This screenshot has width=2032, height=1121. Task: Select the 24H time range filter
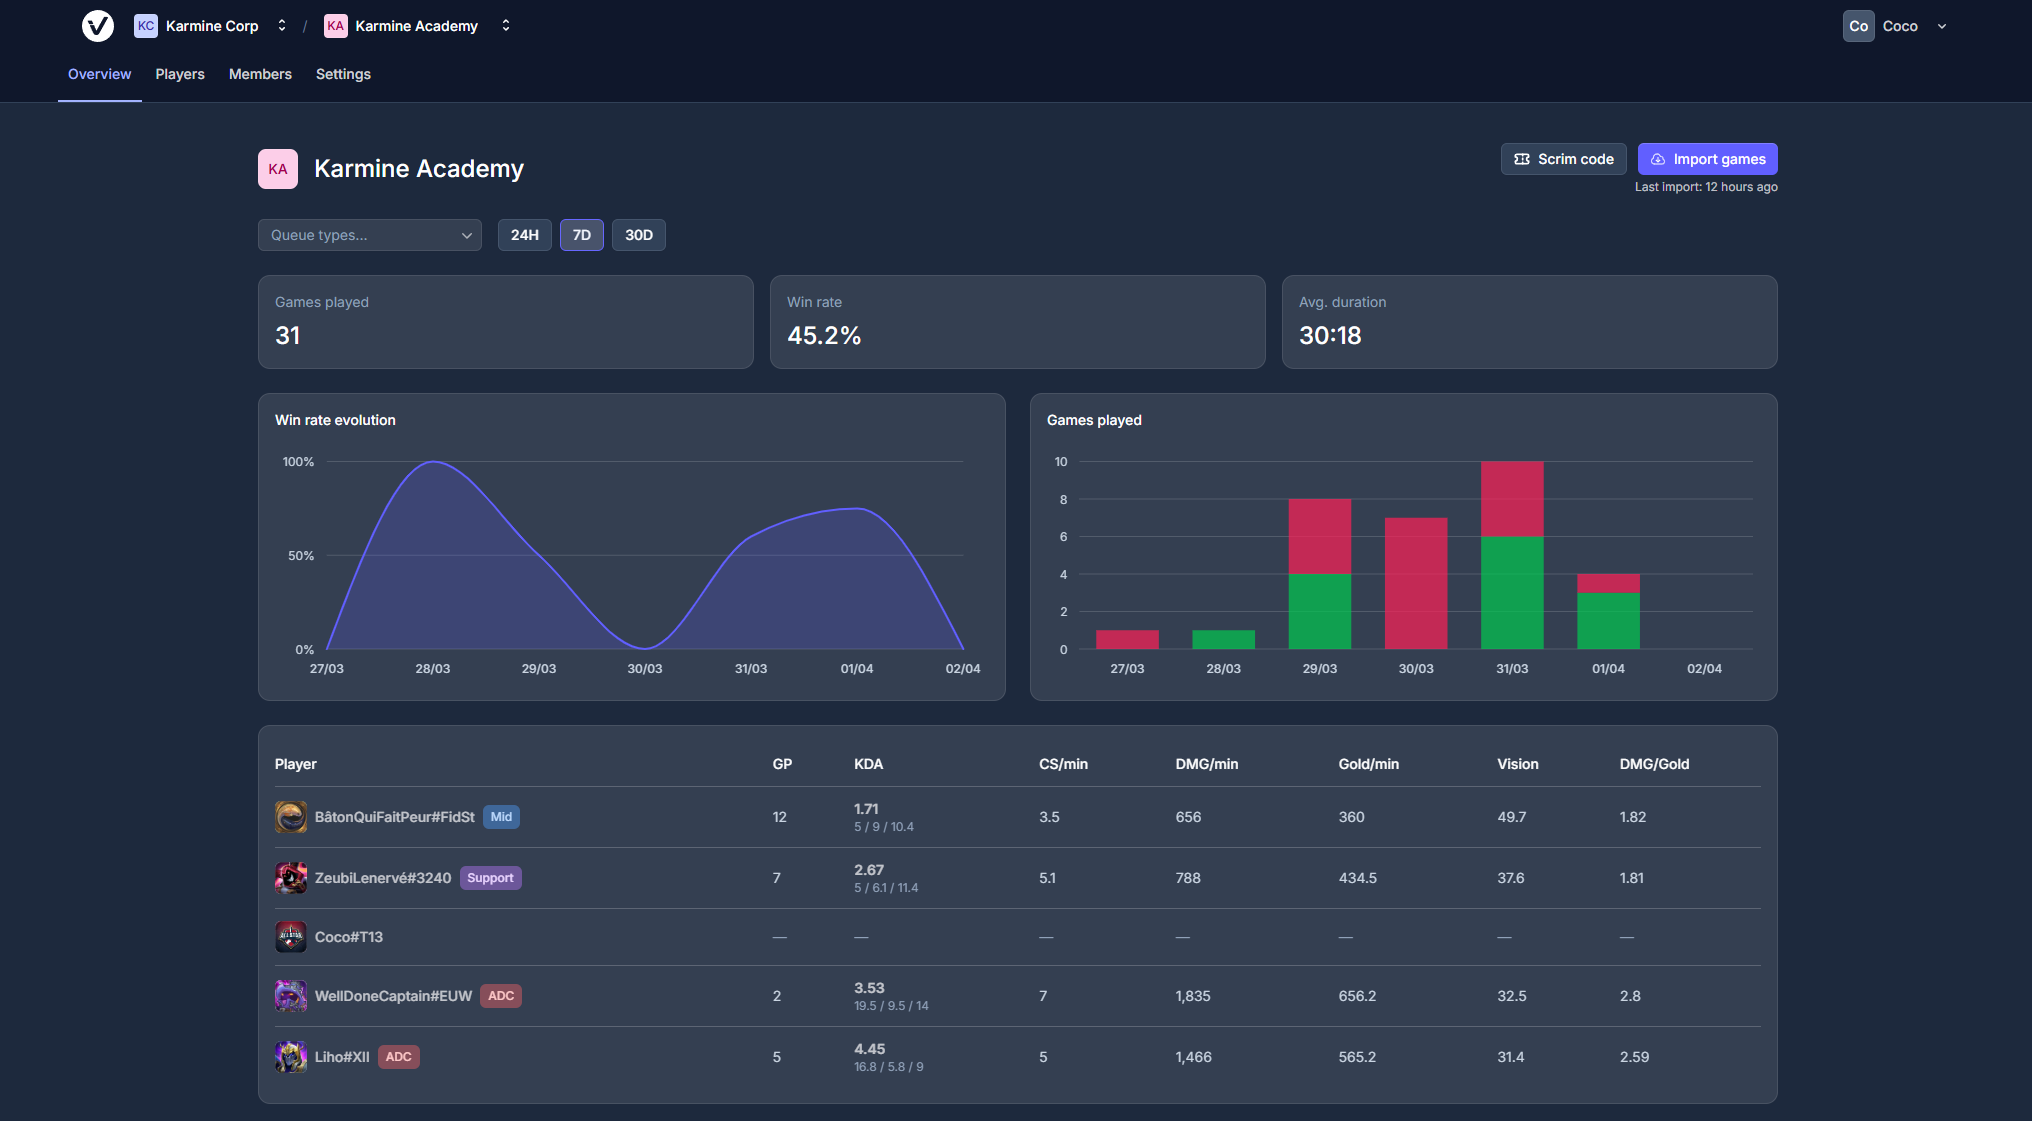tap(524, 234)
